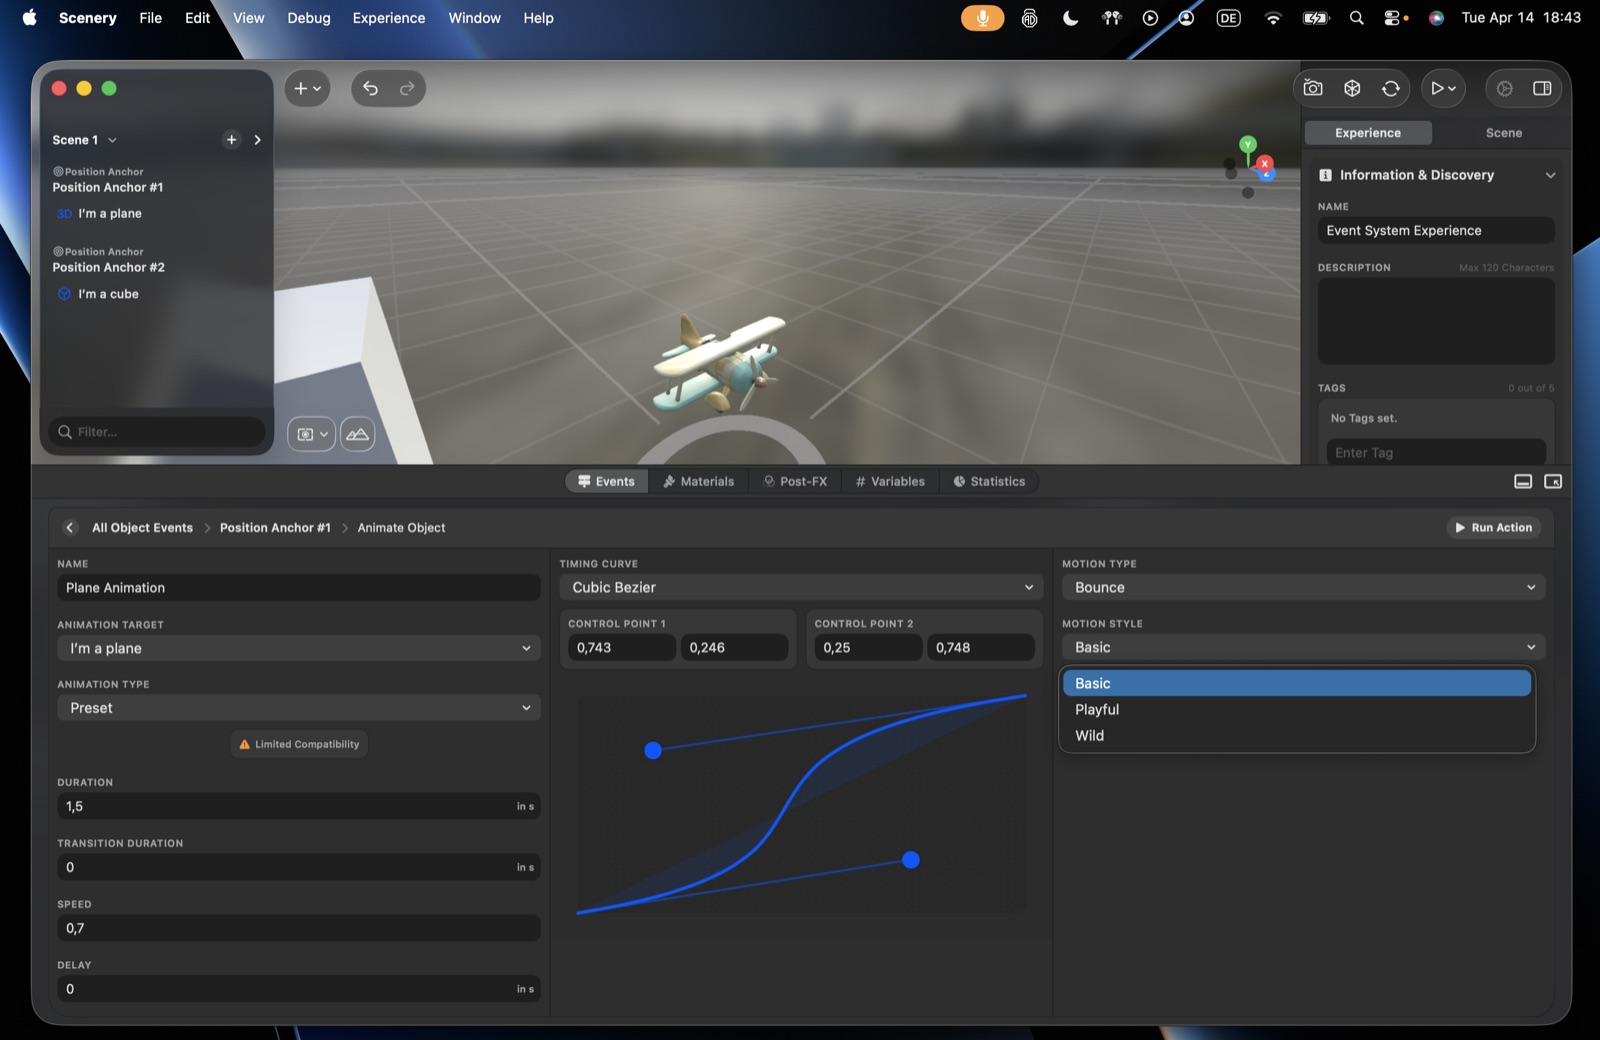Toggle the right inspector sidebar
The width and height of the screenshot is (1600, 1040).
click(1542, 88)
